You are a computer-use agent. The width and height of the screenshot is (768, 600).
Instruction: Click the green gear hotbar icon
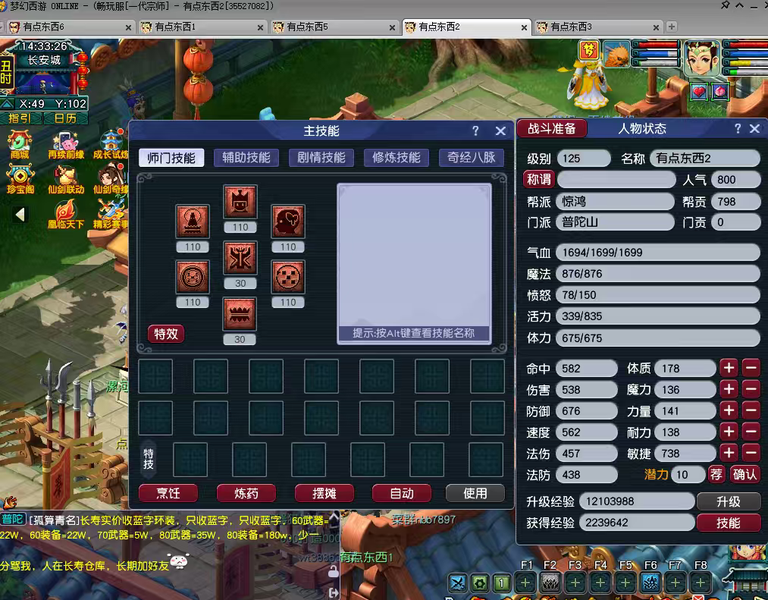pyautogui.click(x=480, y=583)
